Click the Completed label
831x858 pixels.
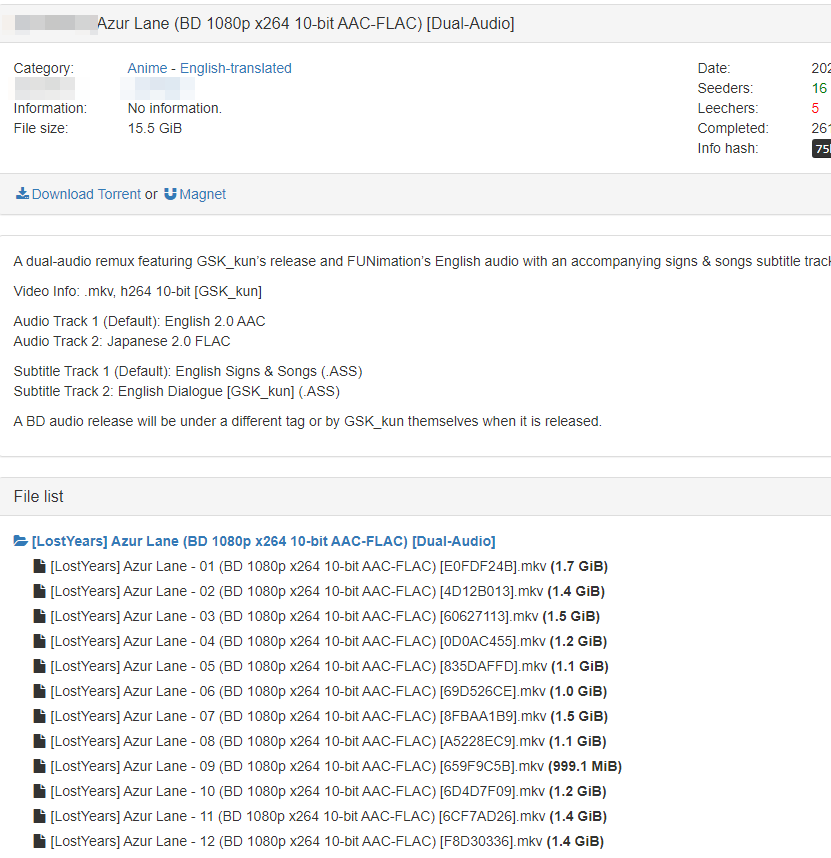coord(733,129)
